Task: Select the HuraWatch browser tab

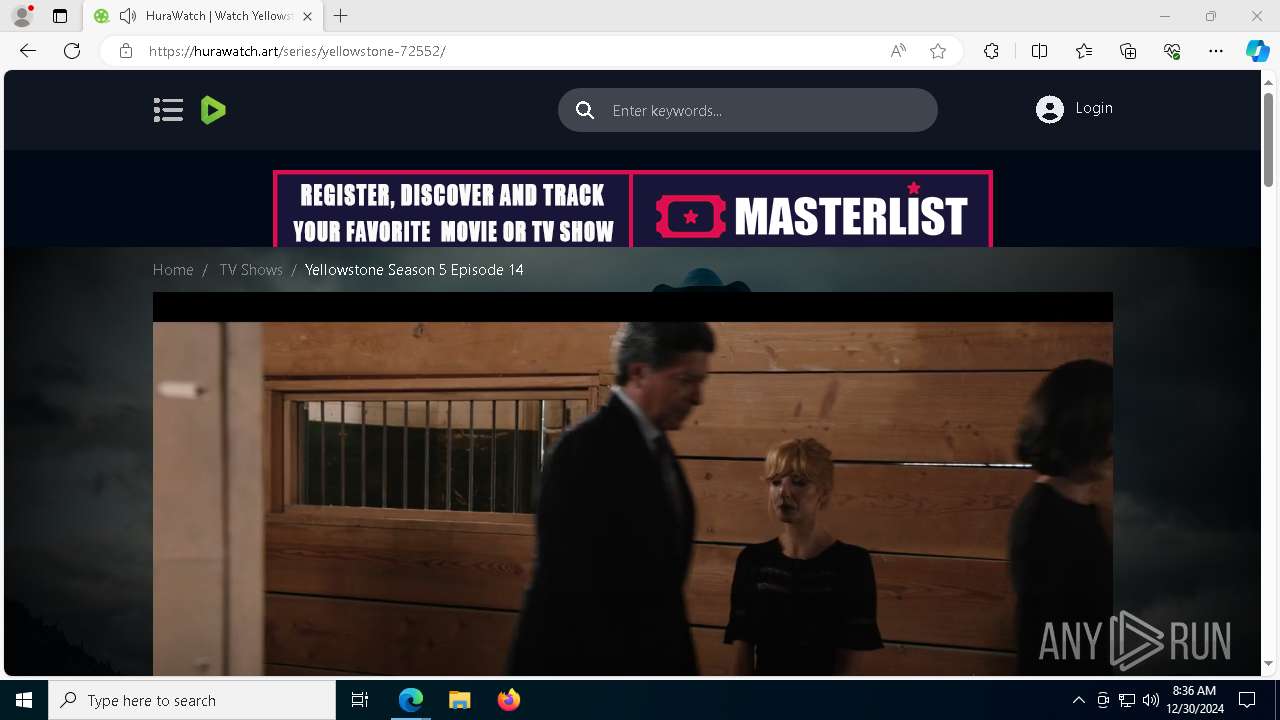Action: (203, 16)
